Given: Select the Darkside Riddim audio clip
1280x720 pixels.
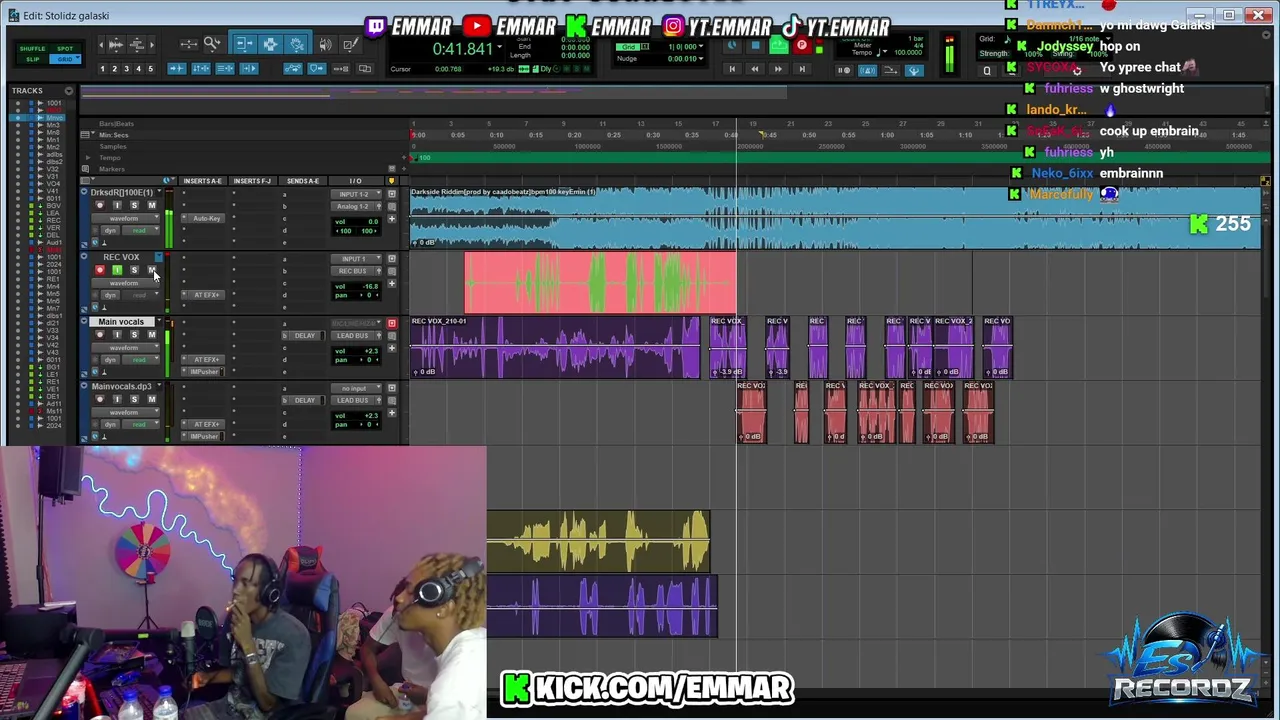Looking at the screenshot, I should [x=835, y=217].
